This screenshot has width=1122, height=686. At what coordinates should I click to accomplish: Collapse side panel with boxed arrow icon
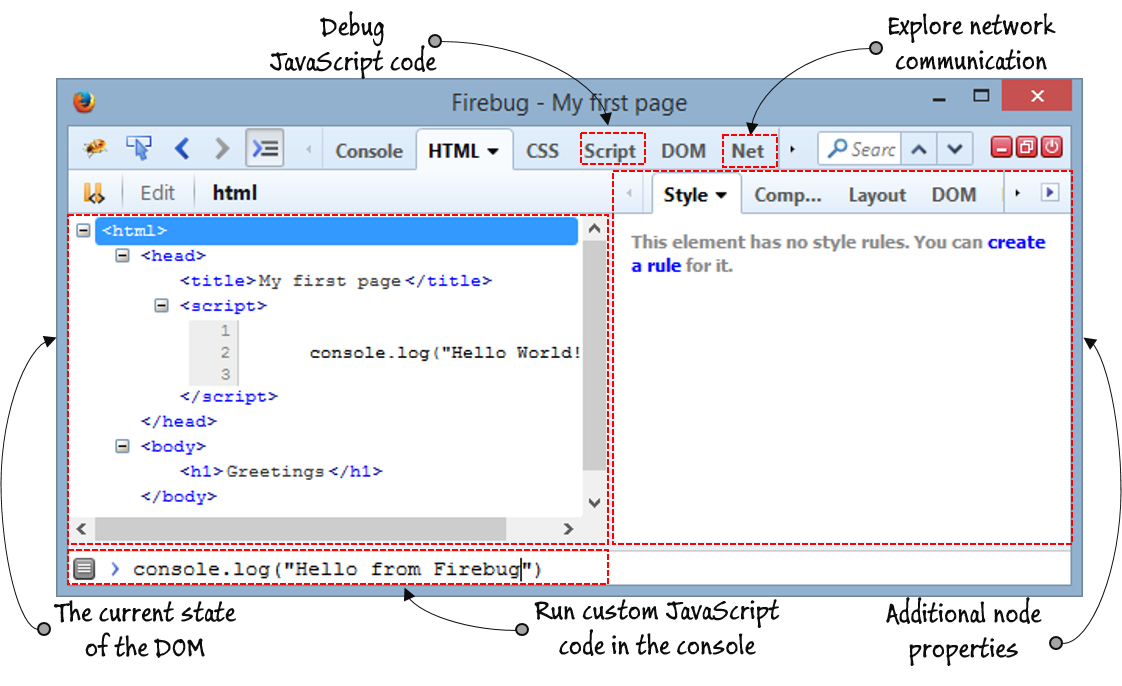[1050, 192]
